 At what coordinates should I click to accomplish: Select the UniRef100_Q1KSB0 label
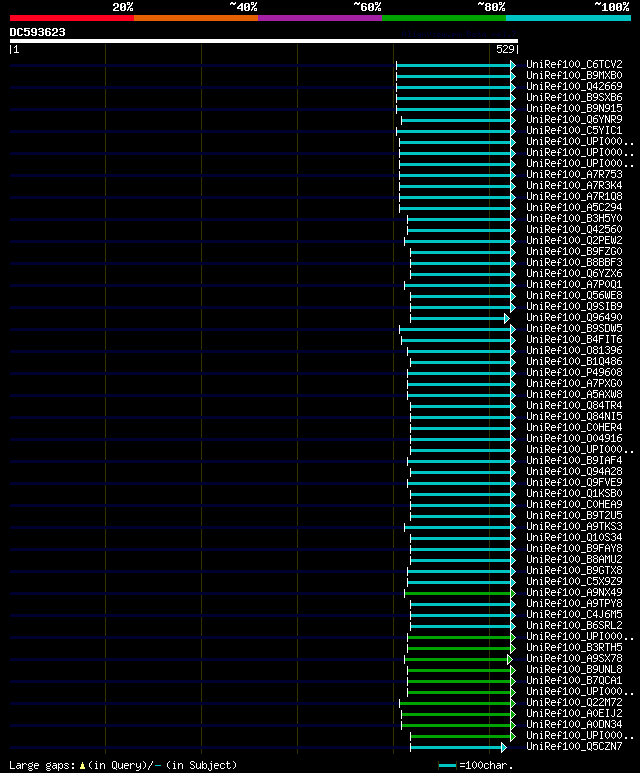(x=574, y=493)
